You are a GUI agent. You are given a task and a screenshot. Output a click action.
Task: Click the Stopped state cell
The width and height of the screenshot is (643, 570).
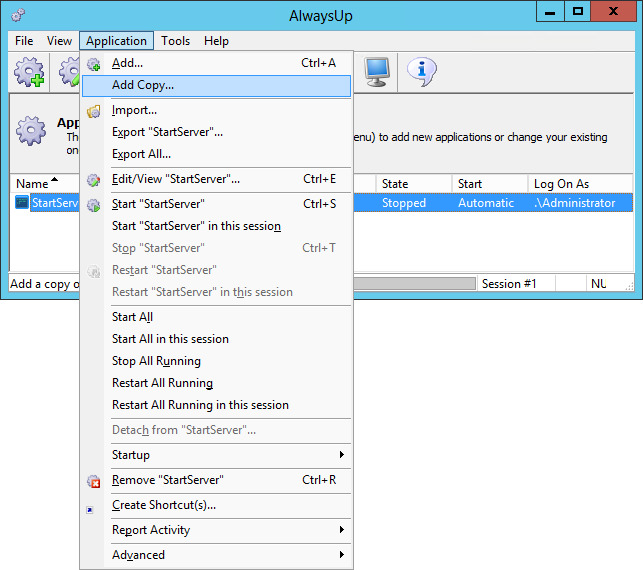pyautogui.click(x=404, y=203)
